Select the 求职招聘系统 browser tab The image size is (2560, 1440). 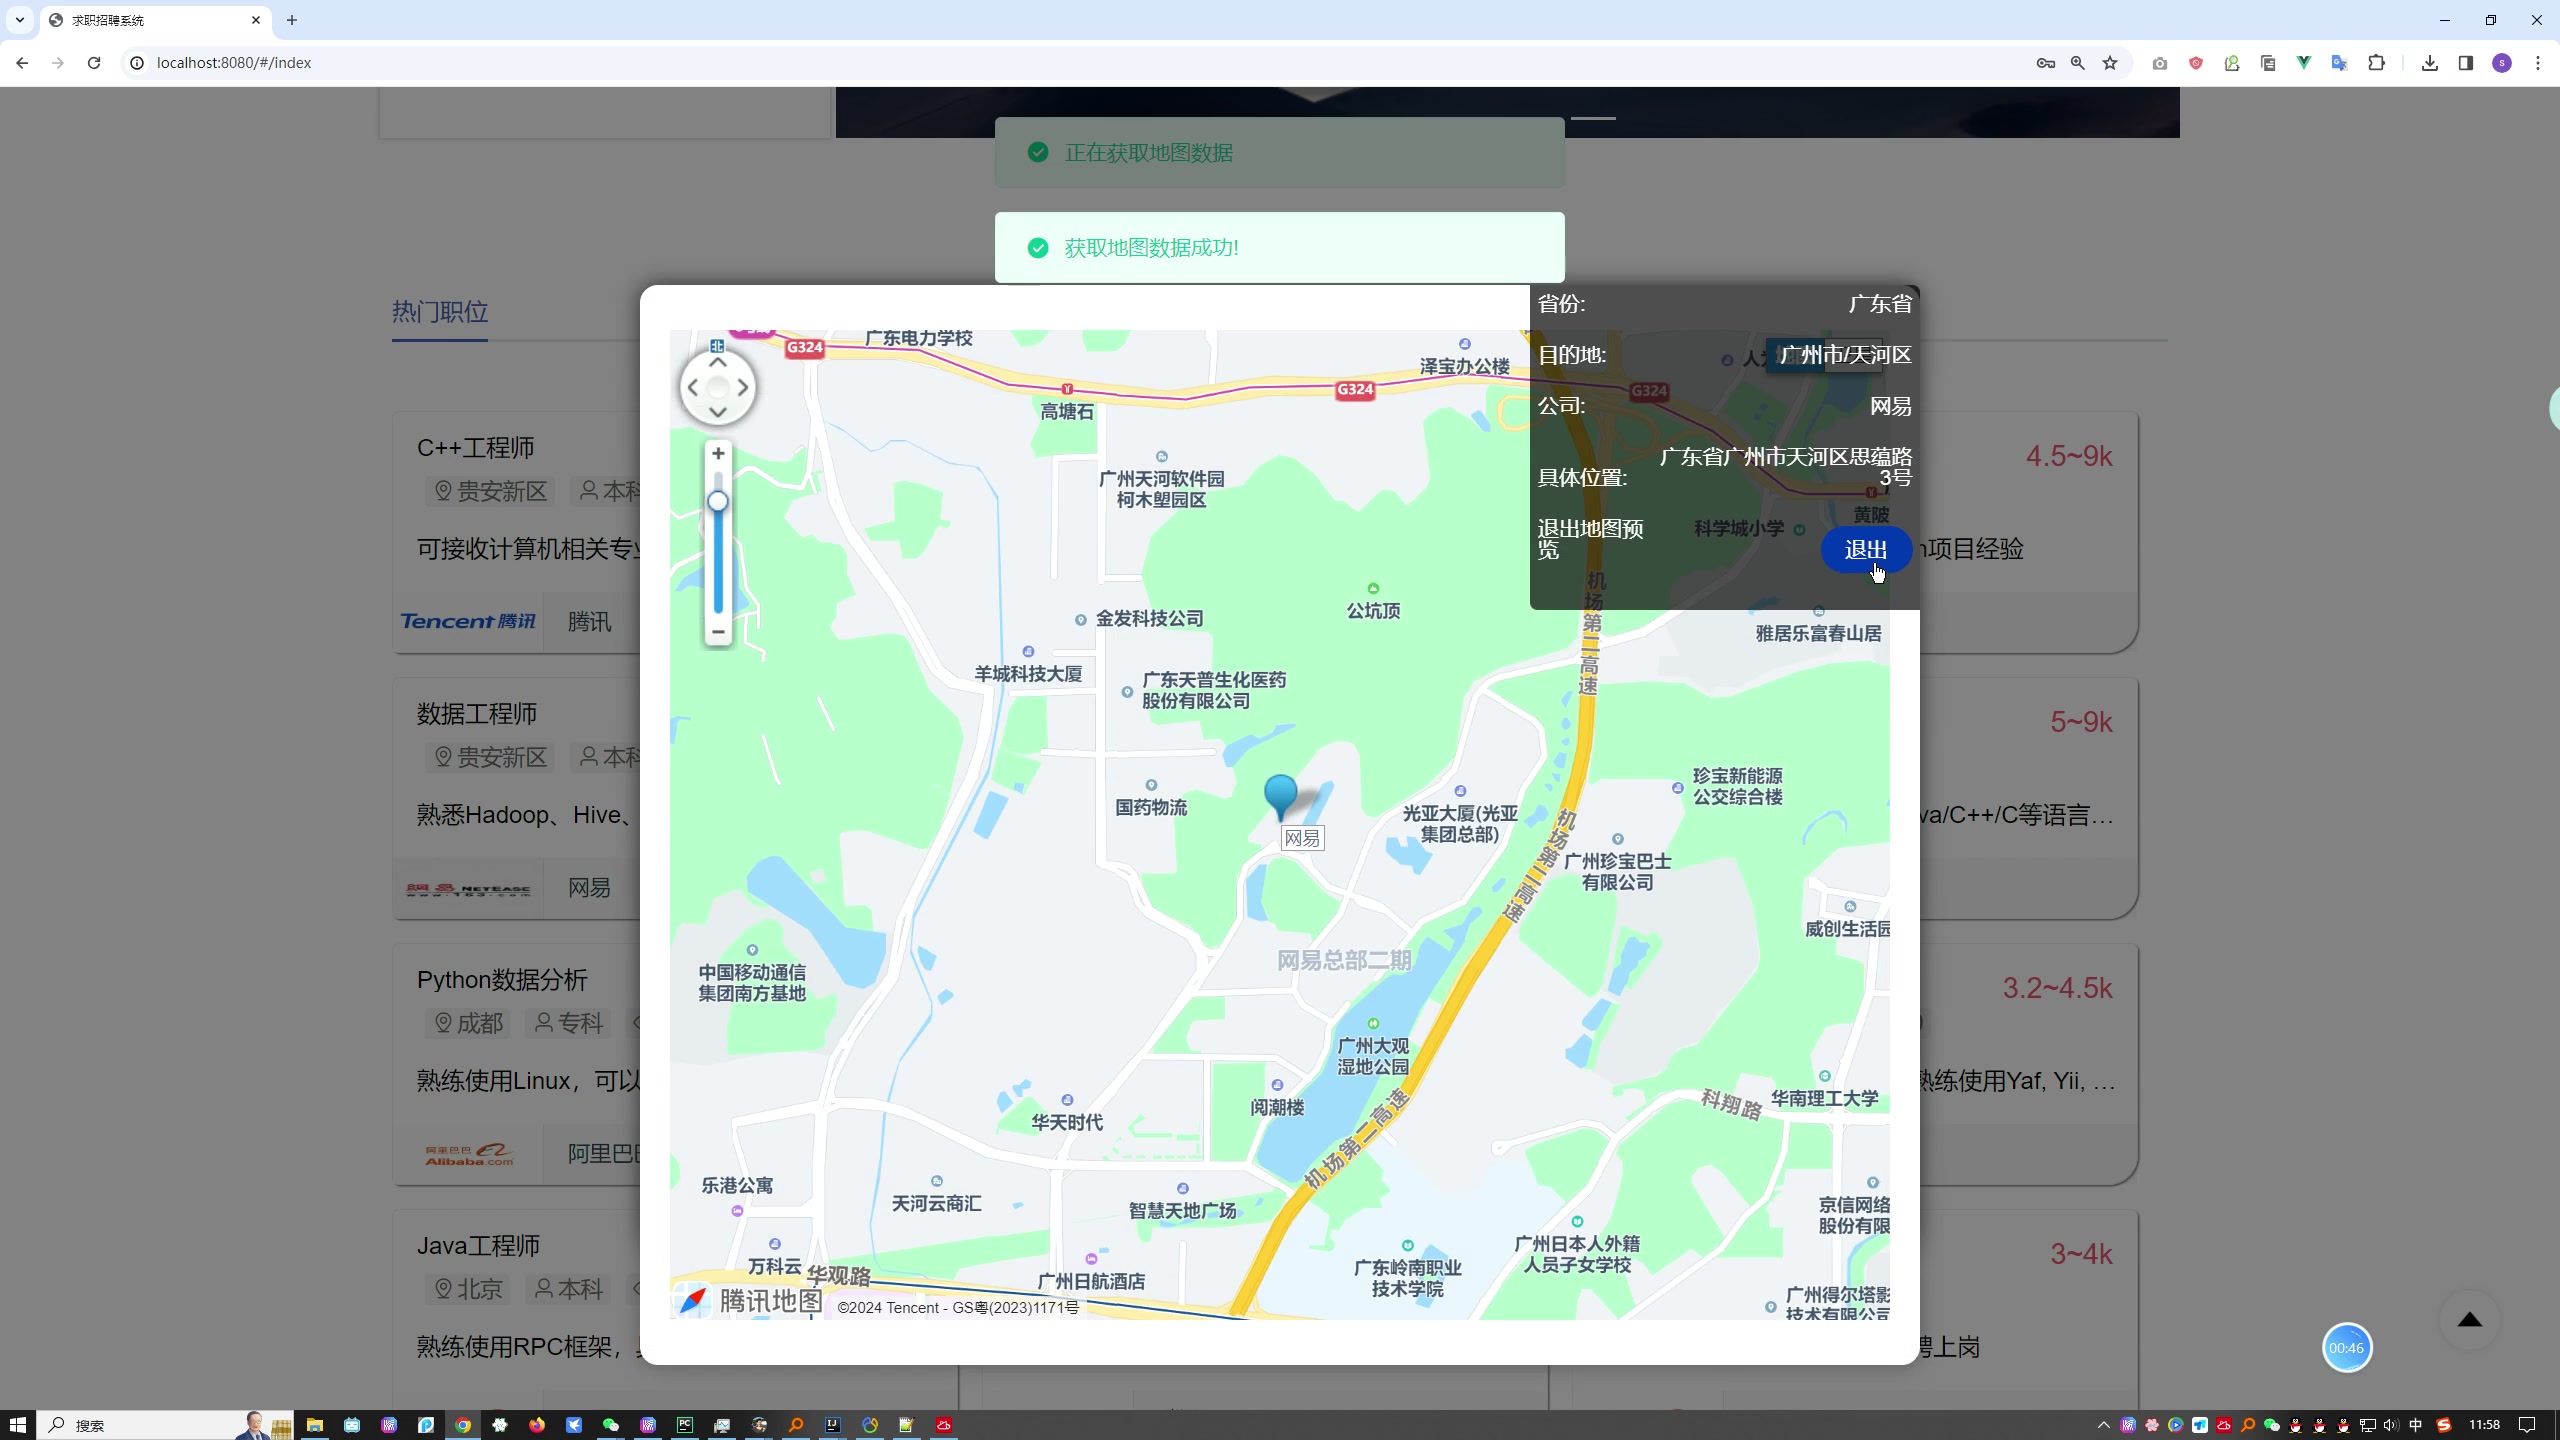(x=155, y=20)
